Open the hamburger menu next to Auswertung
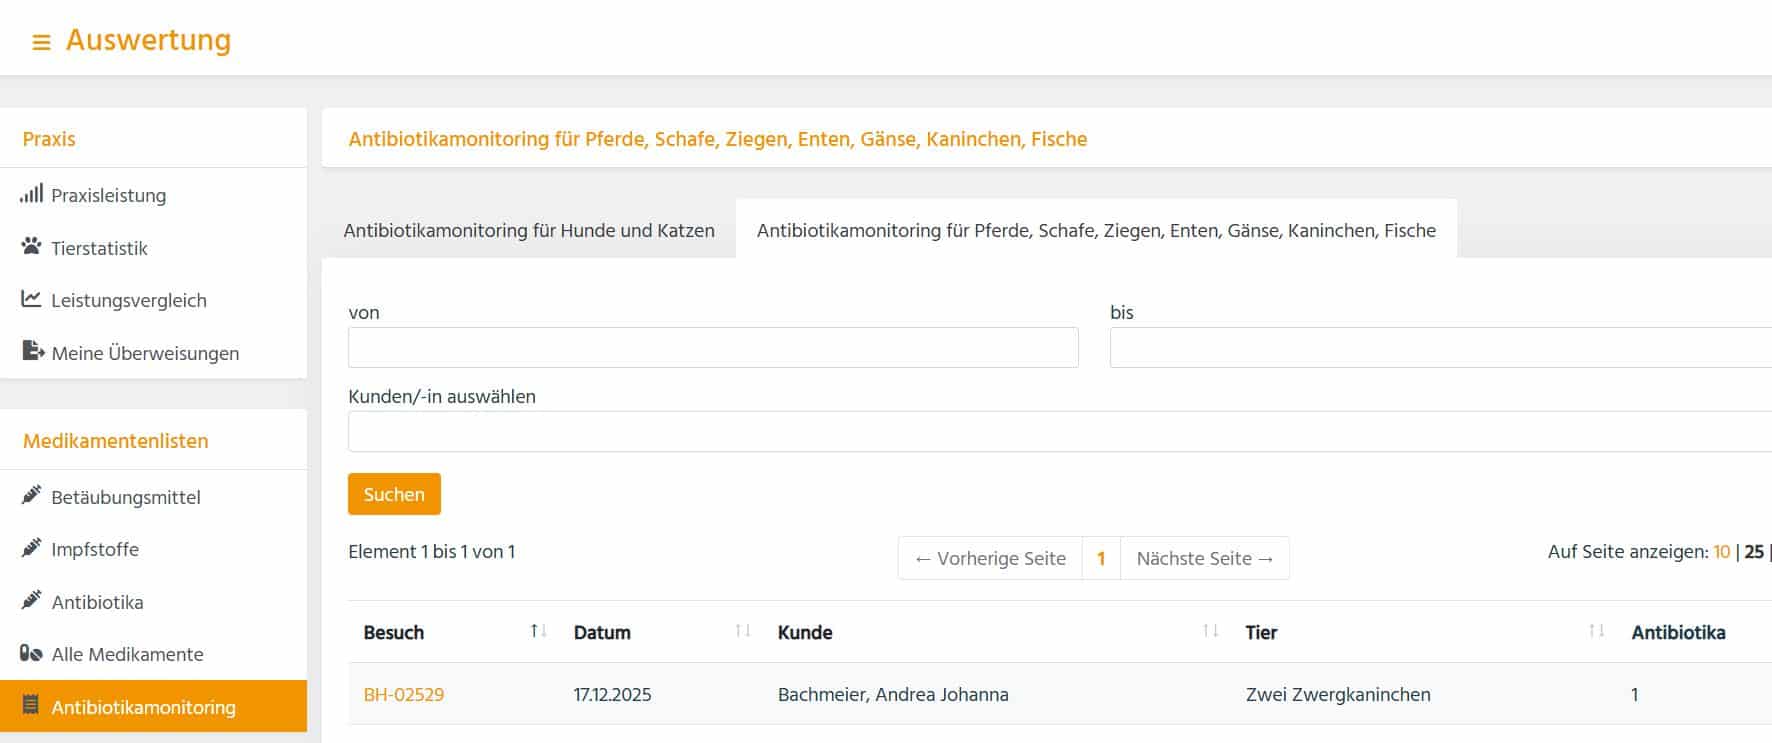This screenshot has height=743, width=1772. click(41, 42)
